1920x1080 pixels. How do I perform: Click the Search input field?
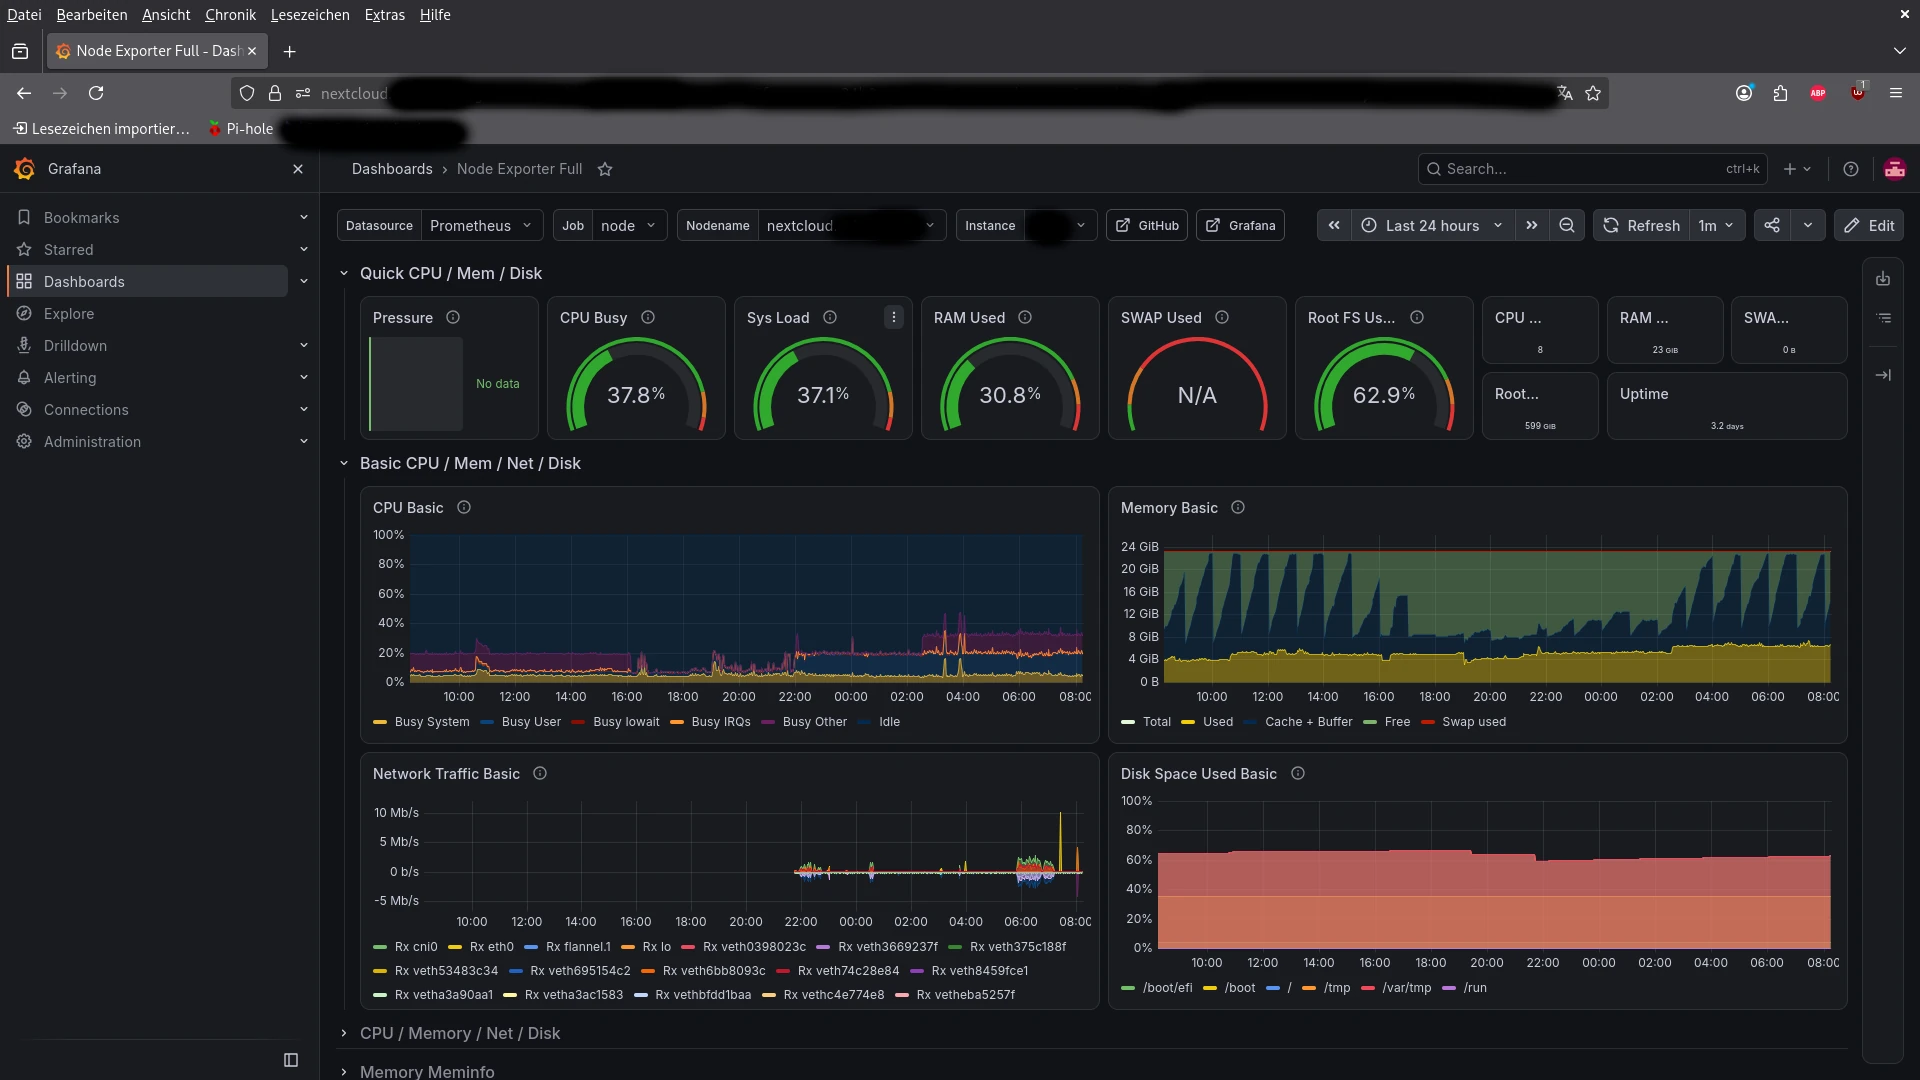pos(1592,169)
